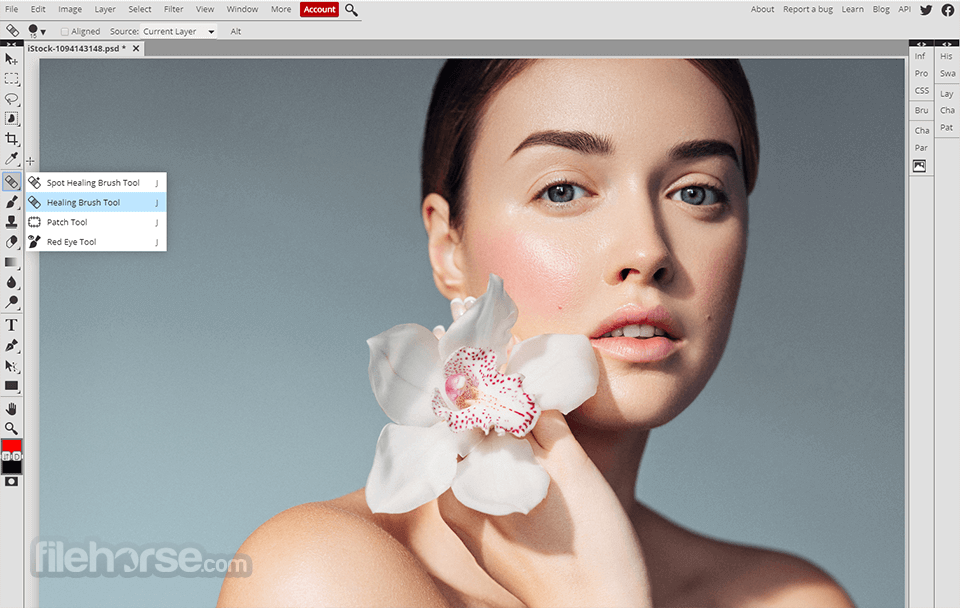The height and width of the screenshot is (608, 960).
Task: Choose Patch Tool from flyout
Action: click(x=96, y=222)
